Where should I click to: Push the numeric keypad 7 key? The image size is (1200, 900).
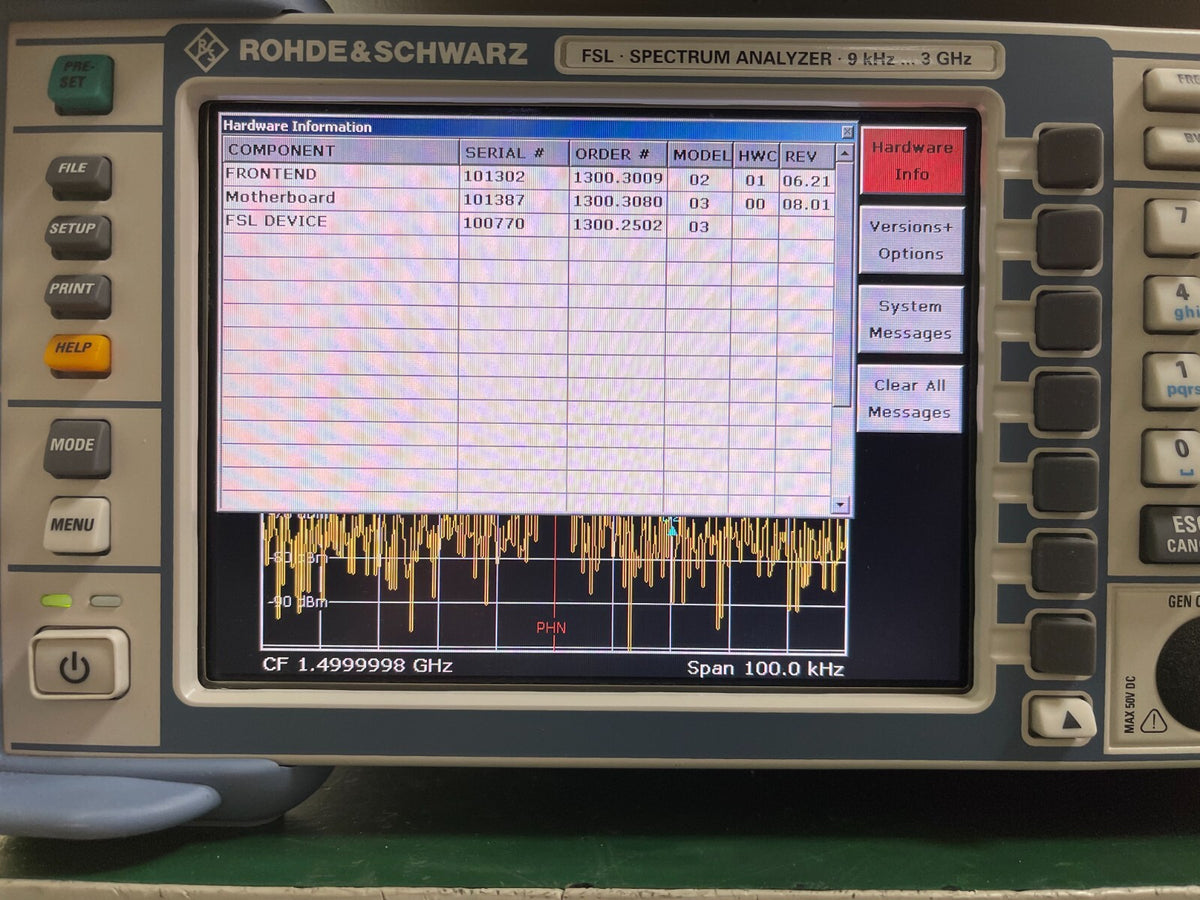(x=1172, y=225)
